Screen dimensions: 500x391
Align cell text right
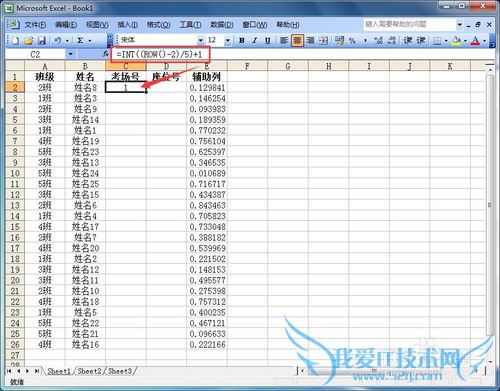(x=310, y=40)
